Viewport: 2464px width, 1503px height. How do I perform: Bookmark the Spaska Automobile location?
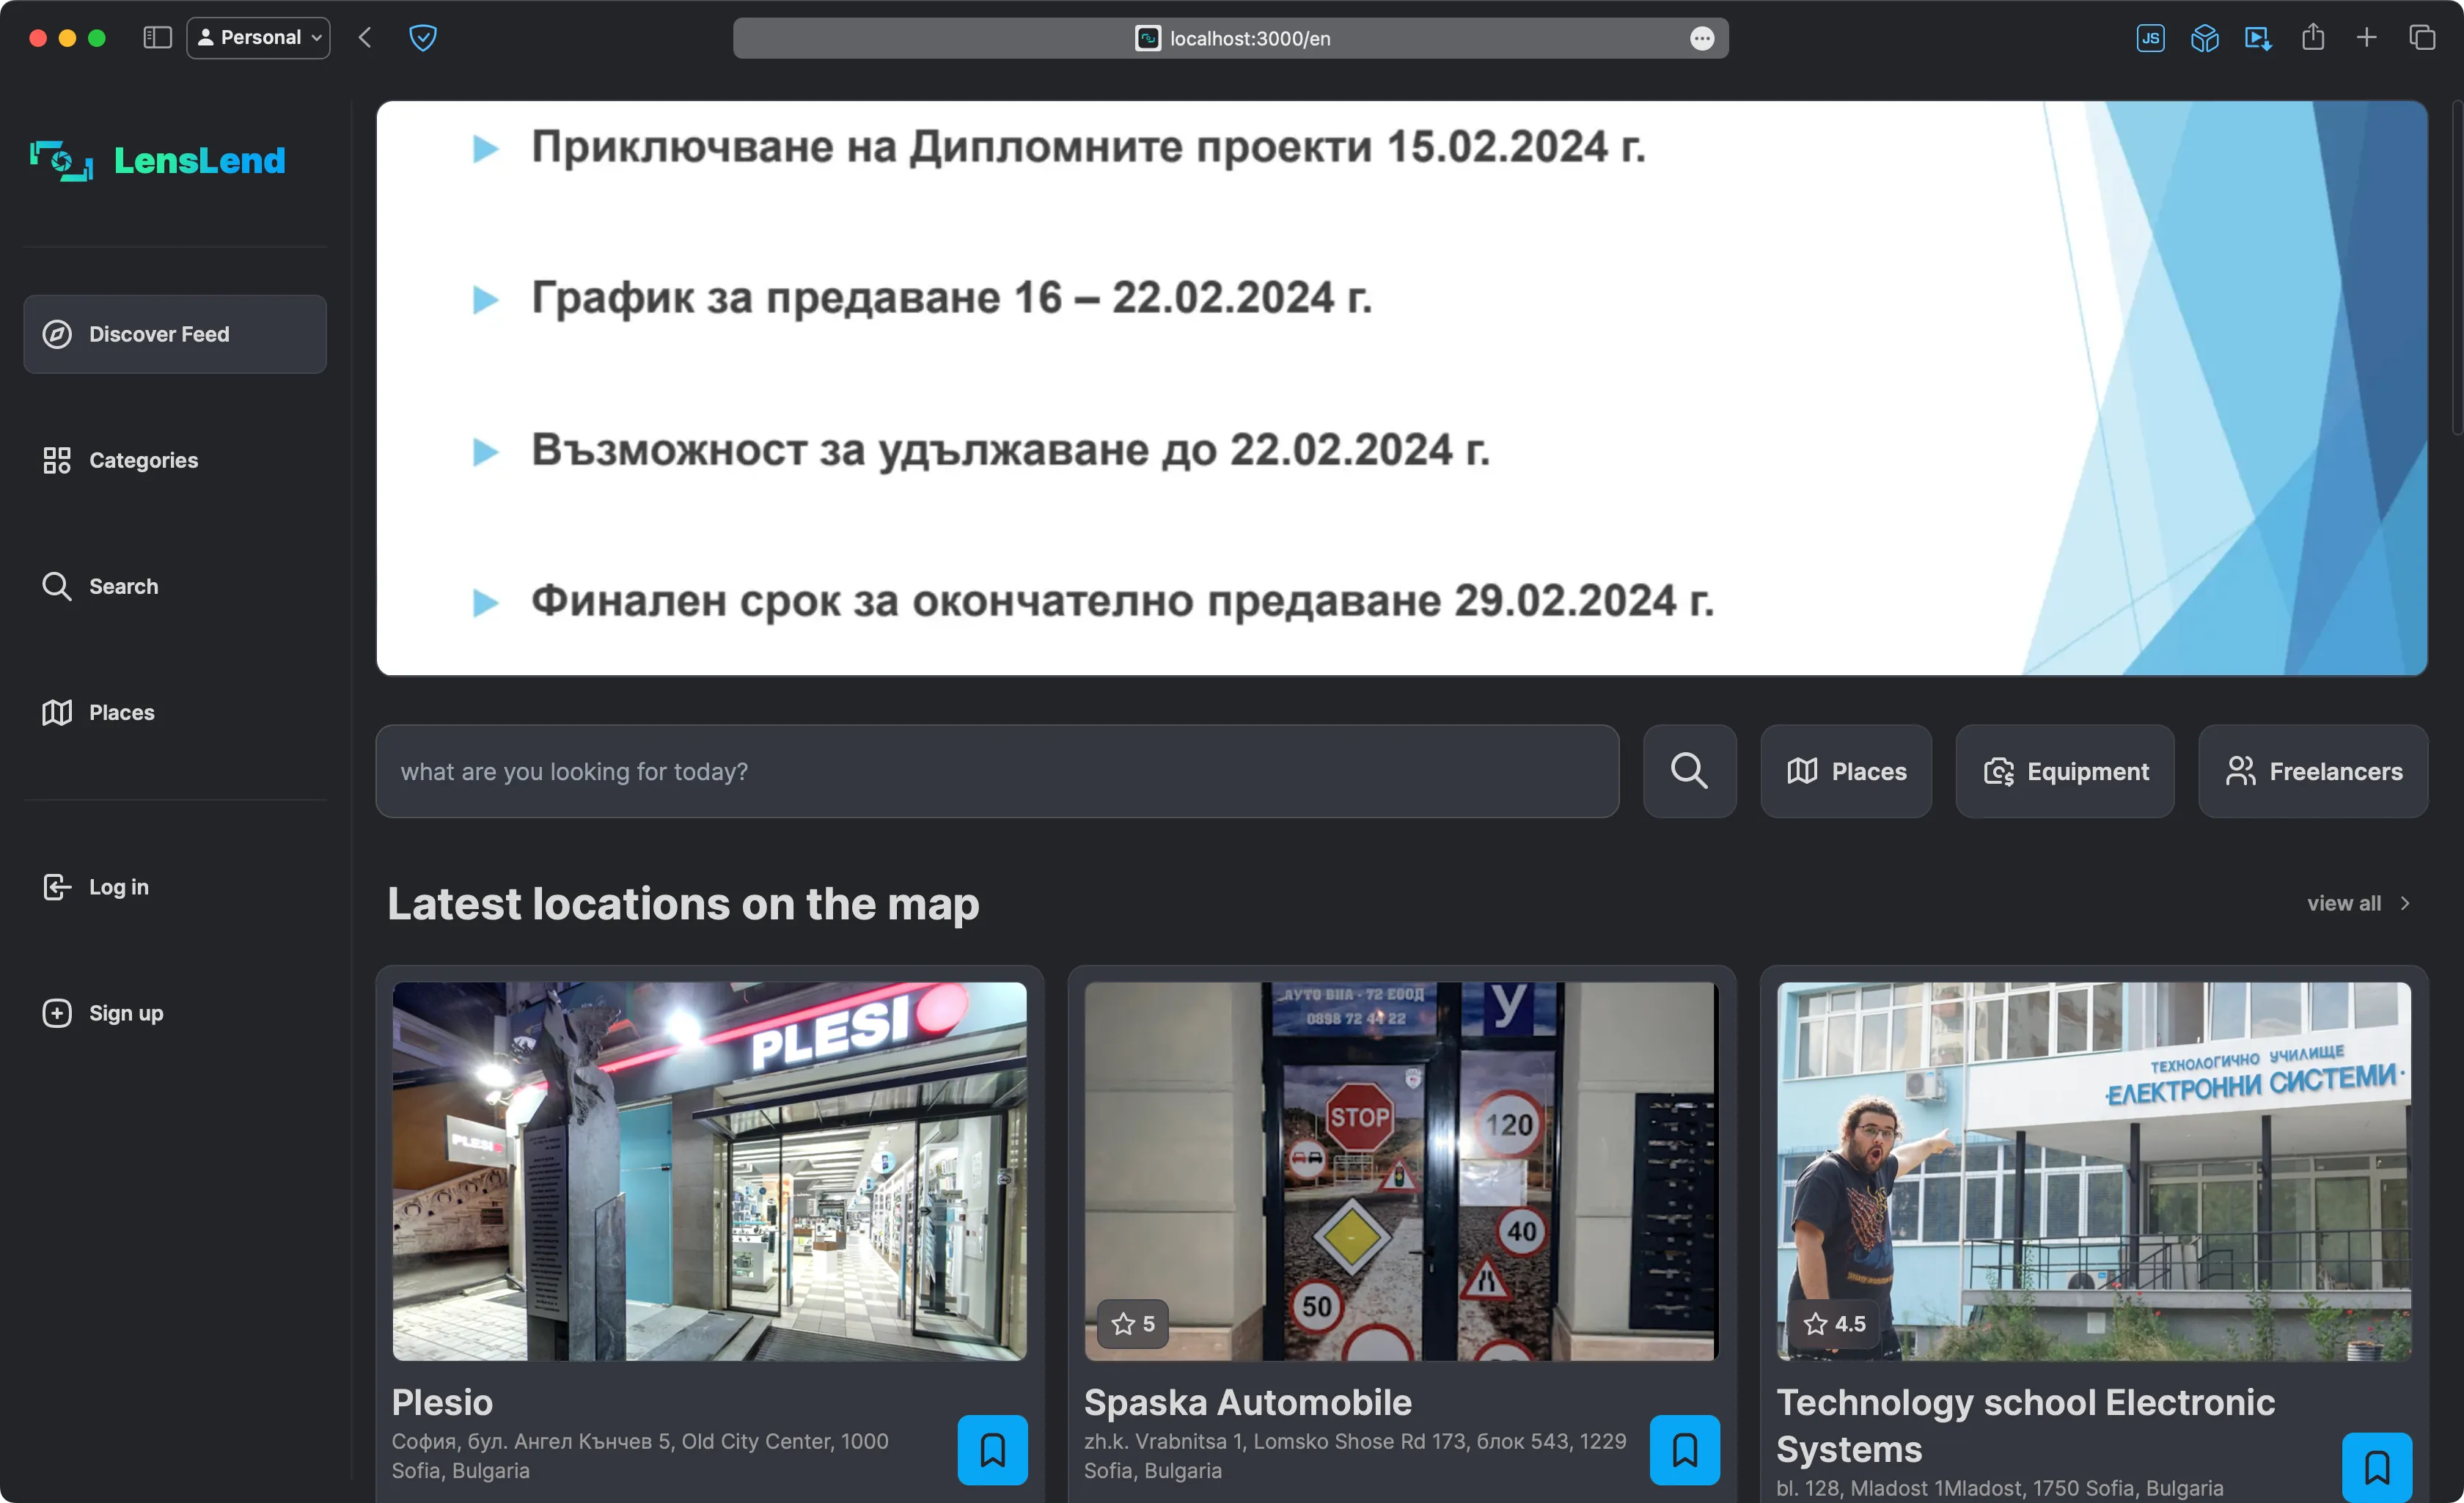click(1684, 1449)
